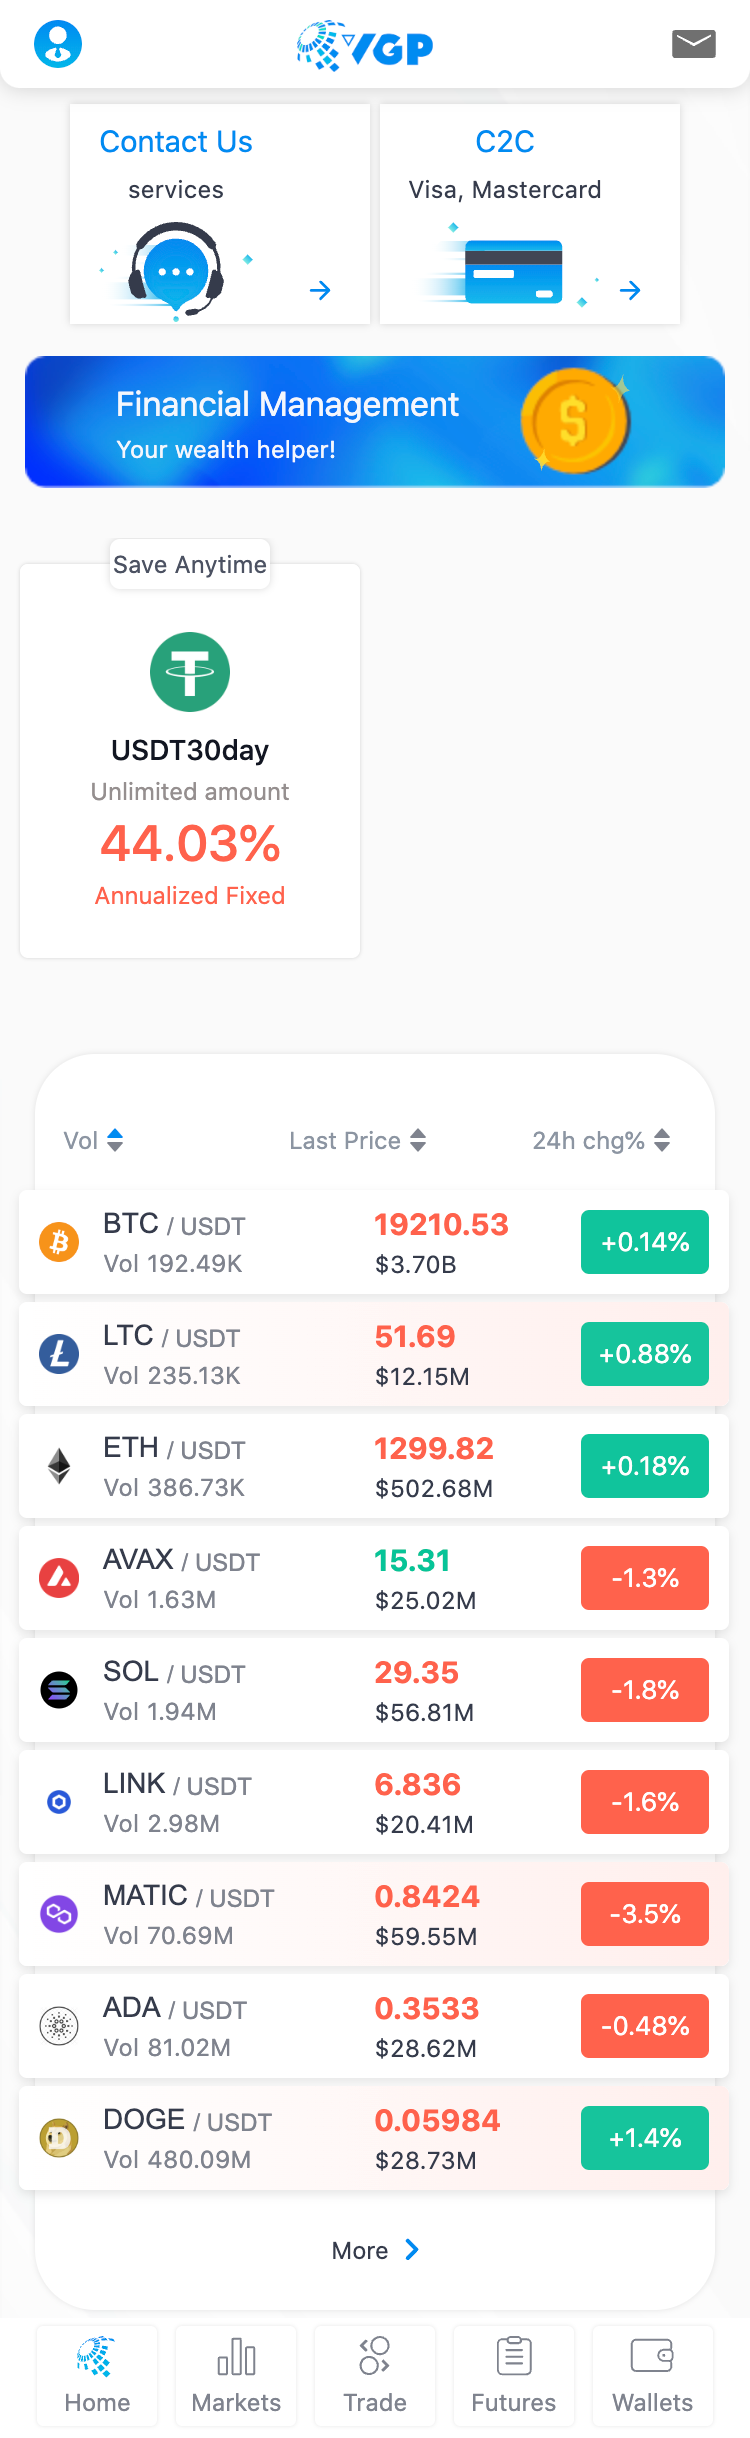Click the Dogecoin coin icon
Screen dimensions: 750x2438
pos(59,2138)
